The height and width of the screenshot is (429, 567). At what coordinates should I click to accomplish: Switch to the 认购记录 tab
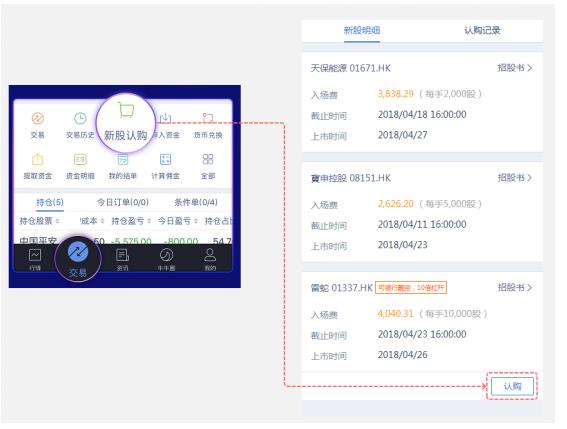click(482, 30)
